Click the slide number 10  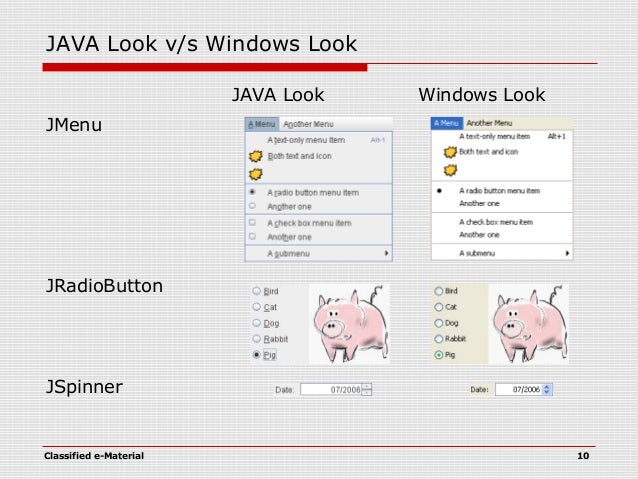pyautogui.click(x=583, y=456)
